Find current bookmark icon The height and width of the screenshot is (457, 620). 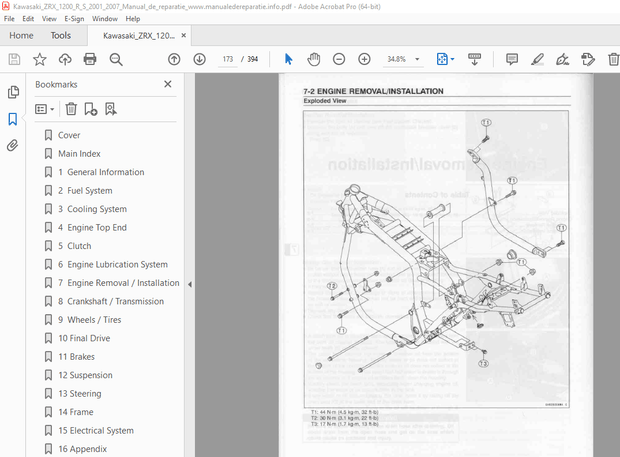click(111, 109)
